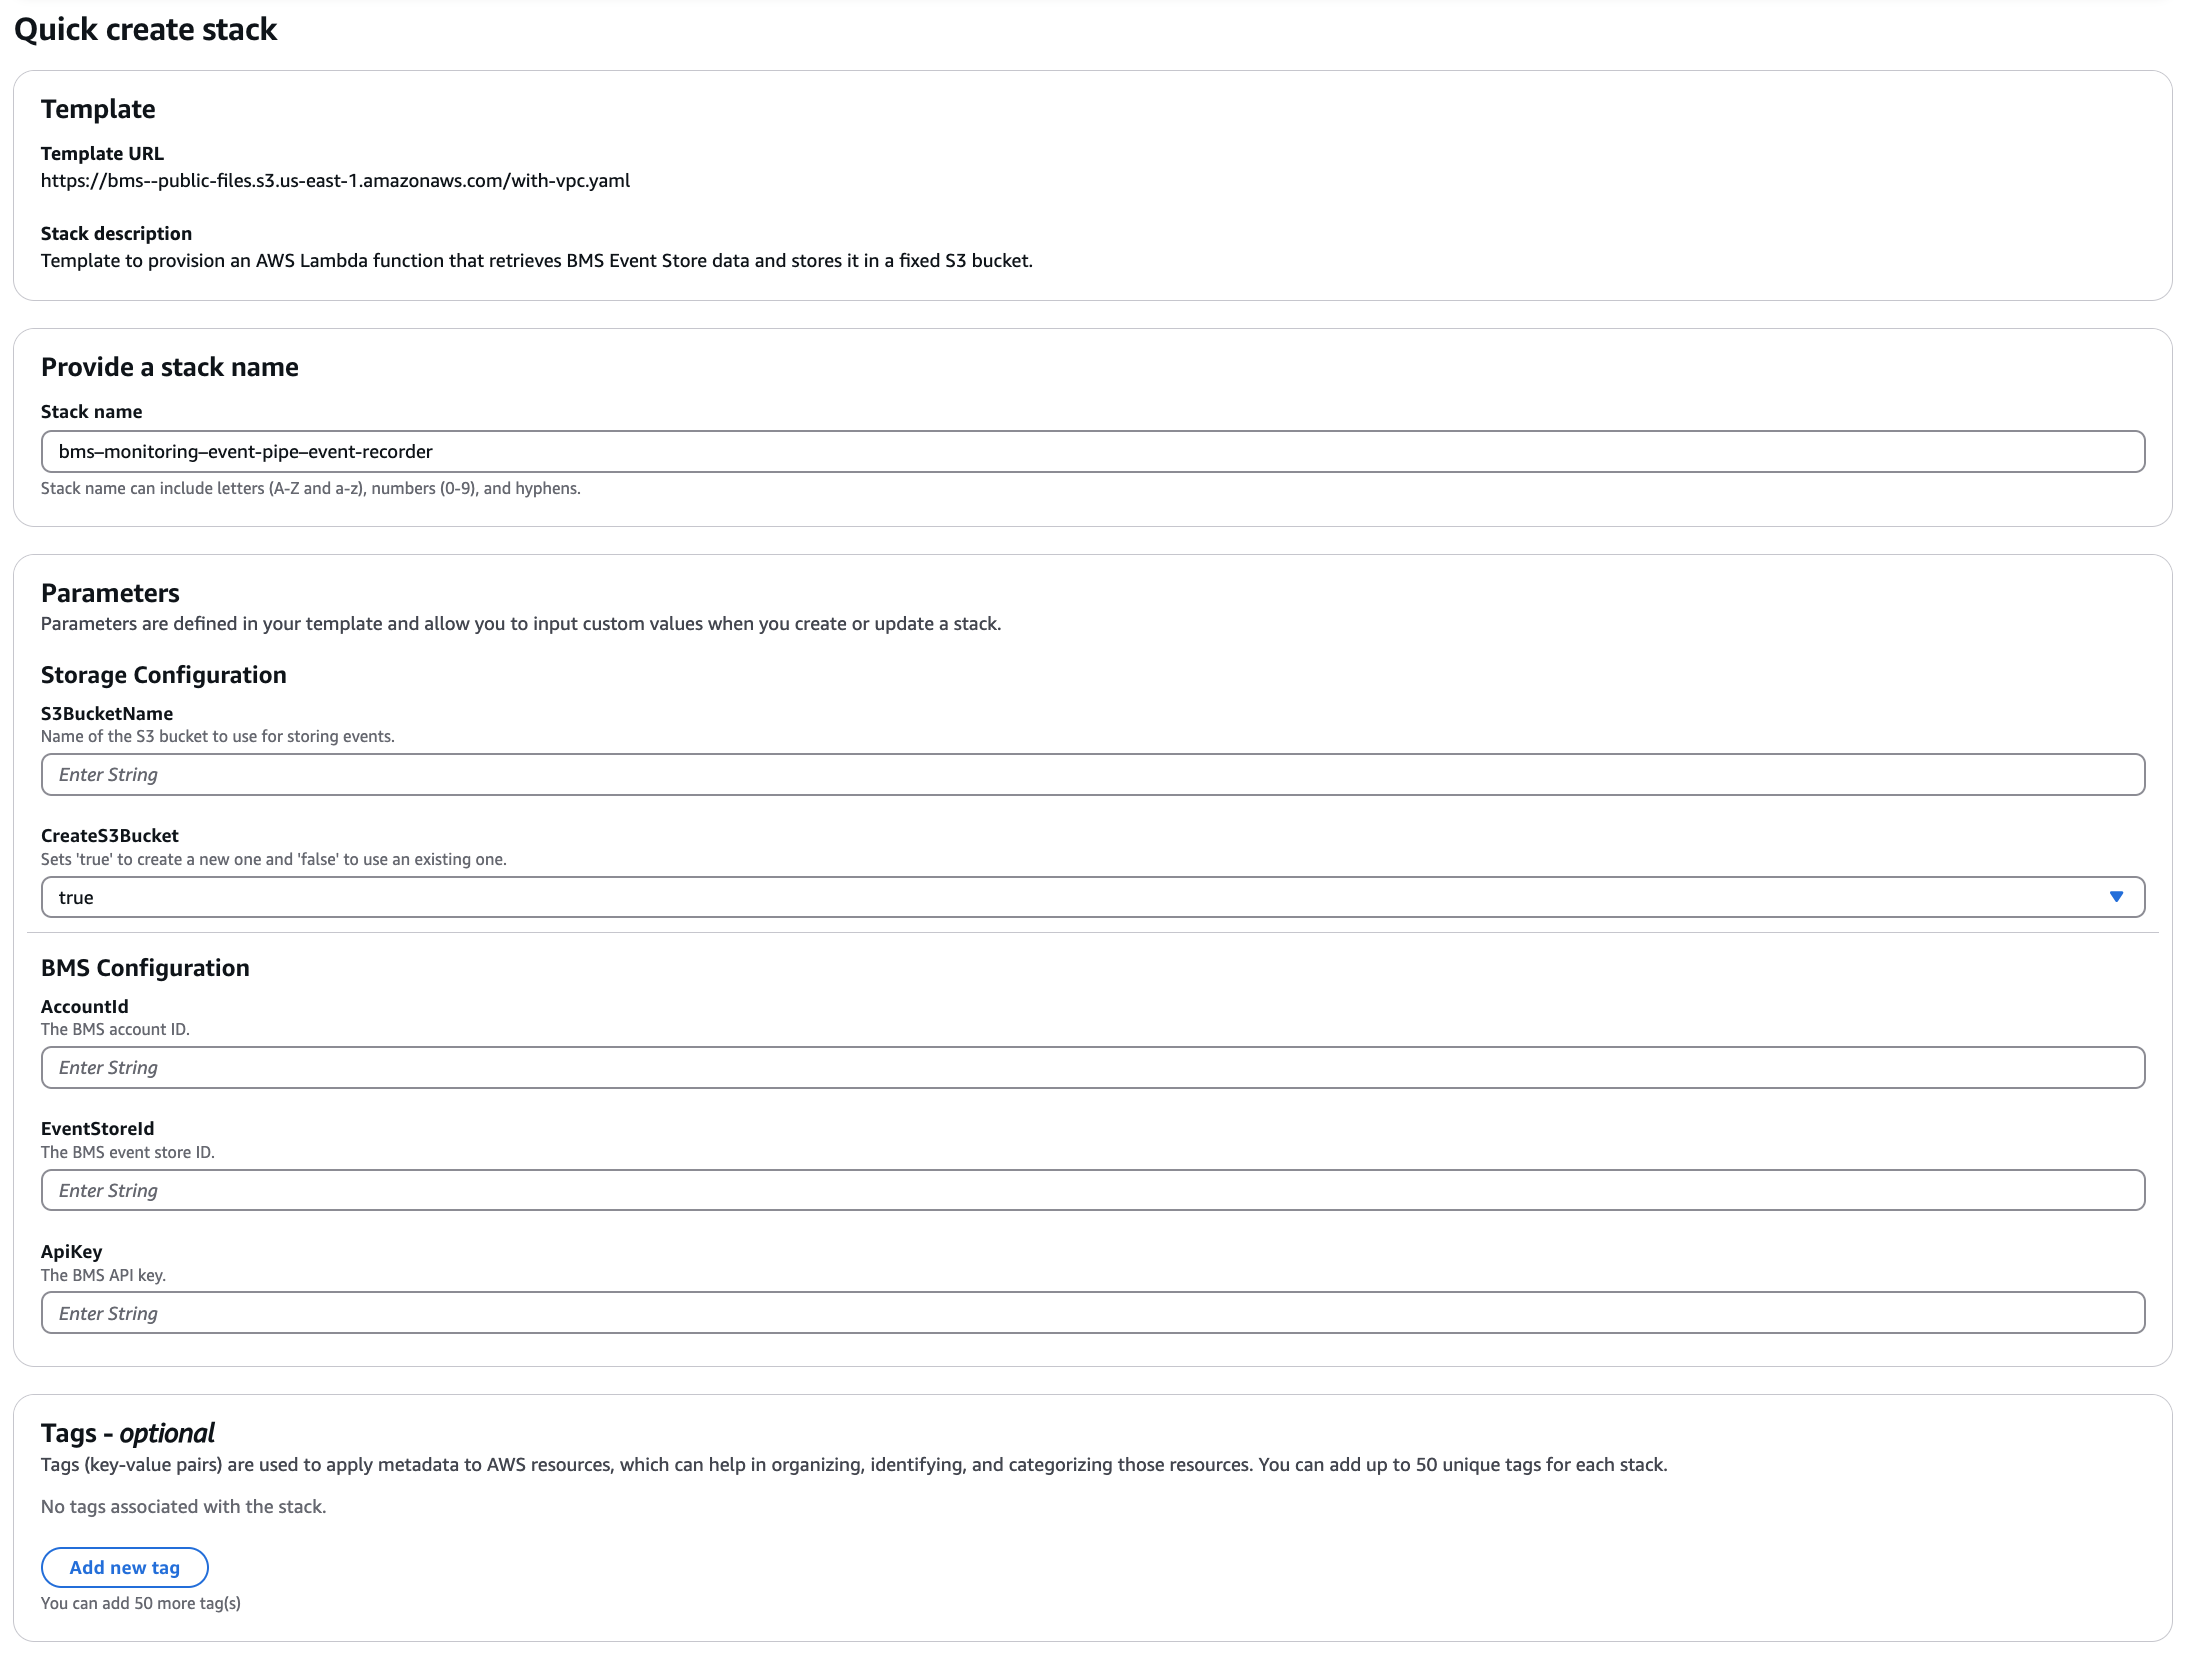Focus the Stack name input field
The height and width of the screenshot is (1654, 2190).
pyautogui.click(x=1092, y=452)
